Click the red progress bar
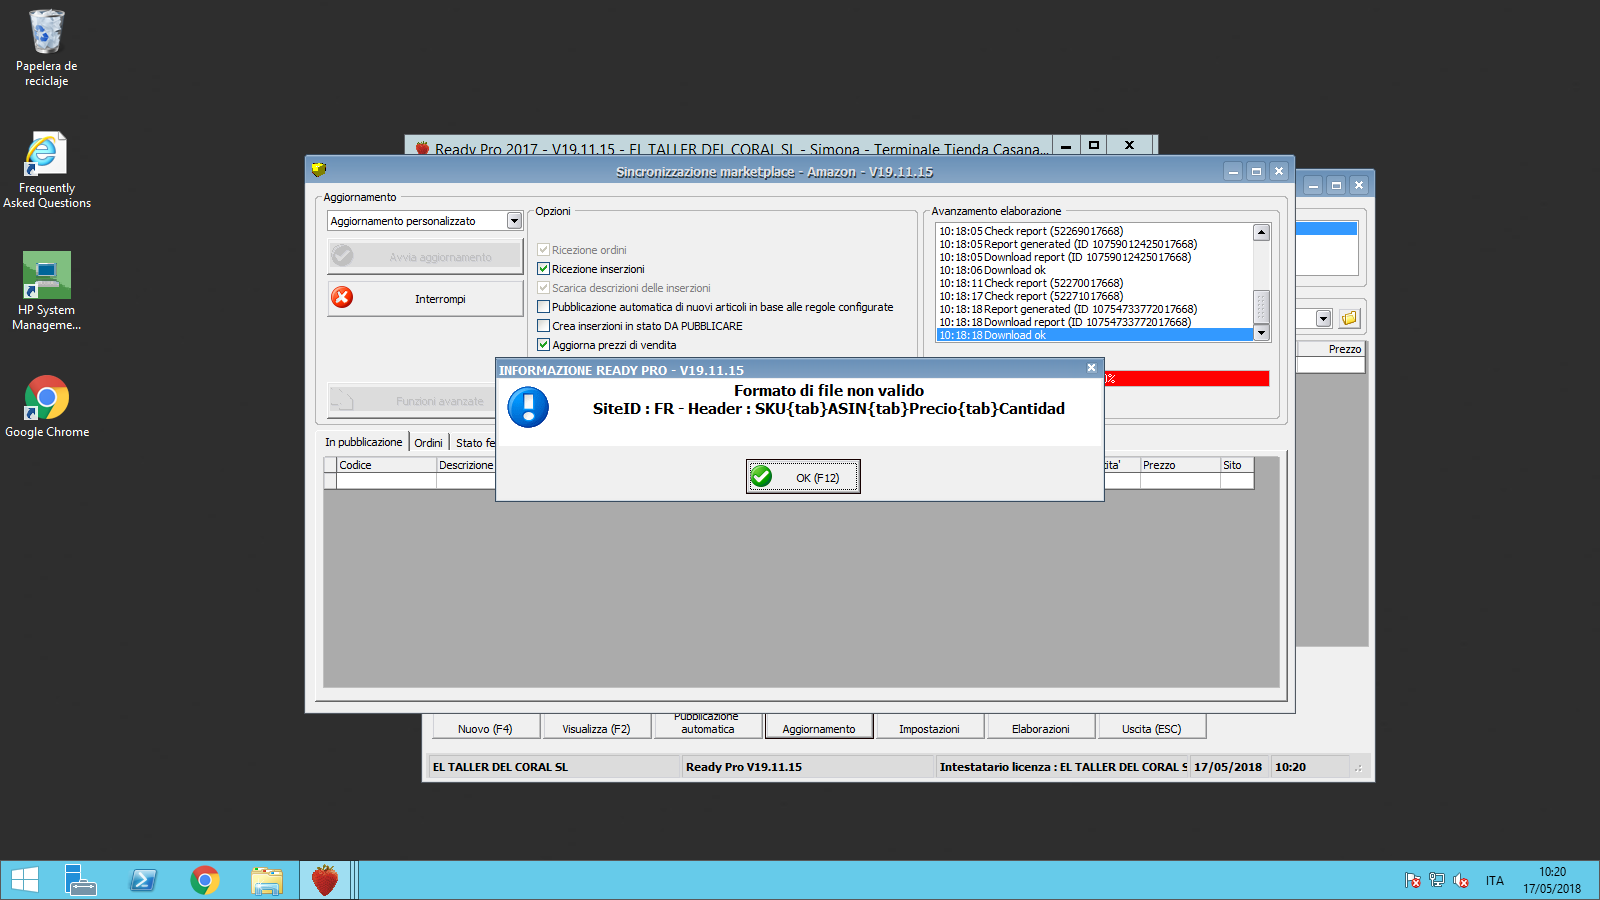Image resolution: width=1600 pixels, height=900 pixels. tap(1187, 378)
